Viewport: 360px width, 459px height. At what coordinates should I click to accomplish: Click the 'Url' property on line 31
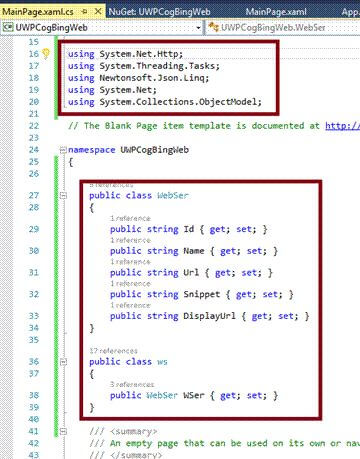click(x=191, y=273)
